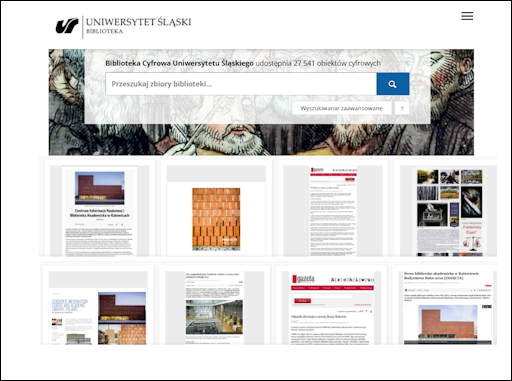
Task: Click the Uniwersytet Śląski logo emblem
Action: [67, 26]
